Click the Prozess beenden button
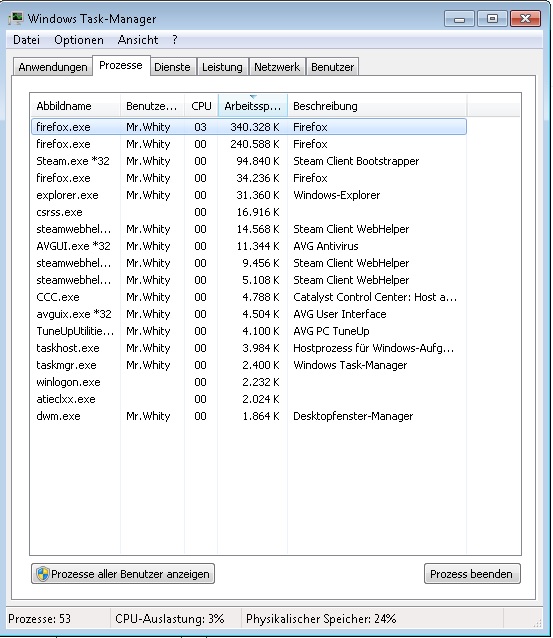This screenshot has width=553, height=638. tap(472, 574)
